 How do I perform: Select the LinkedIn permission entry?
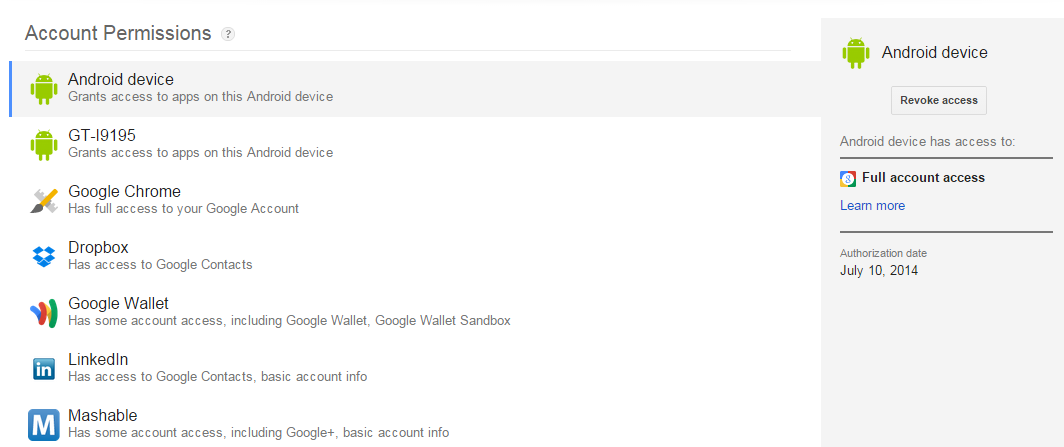coord(415,369)
